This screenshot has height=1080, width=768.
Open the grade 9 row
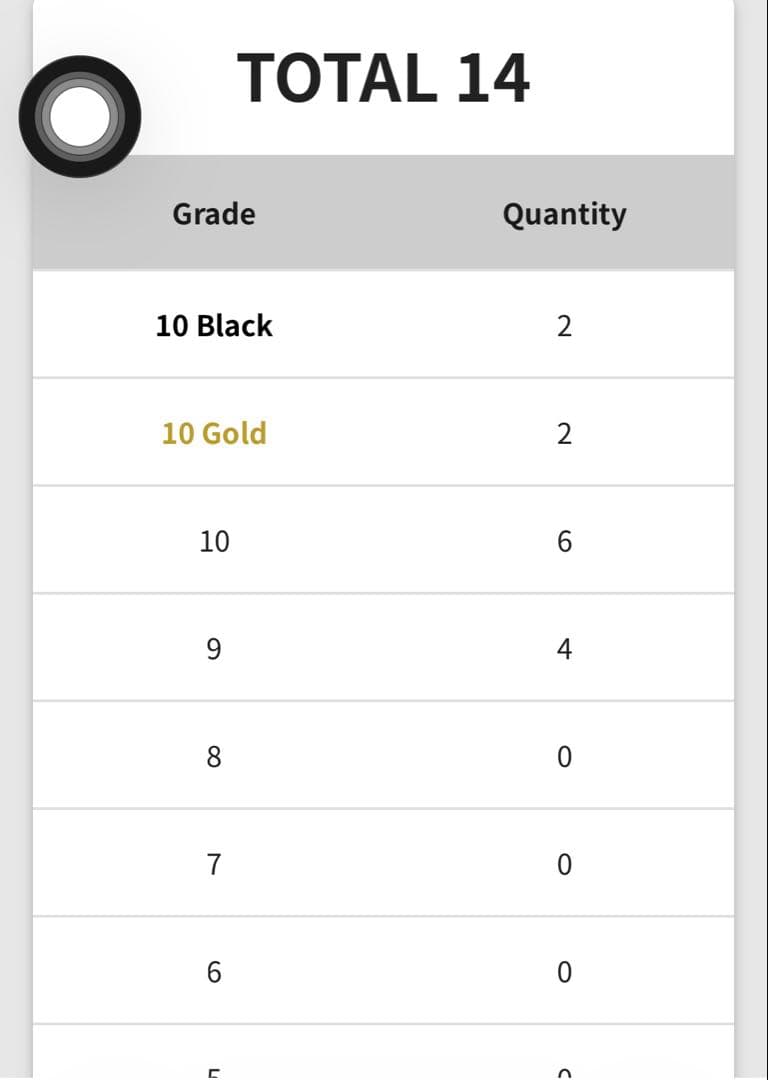214,649
